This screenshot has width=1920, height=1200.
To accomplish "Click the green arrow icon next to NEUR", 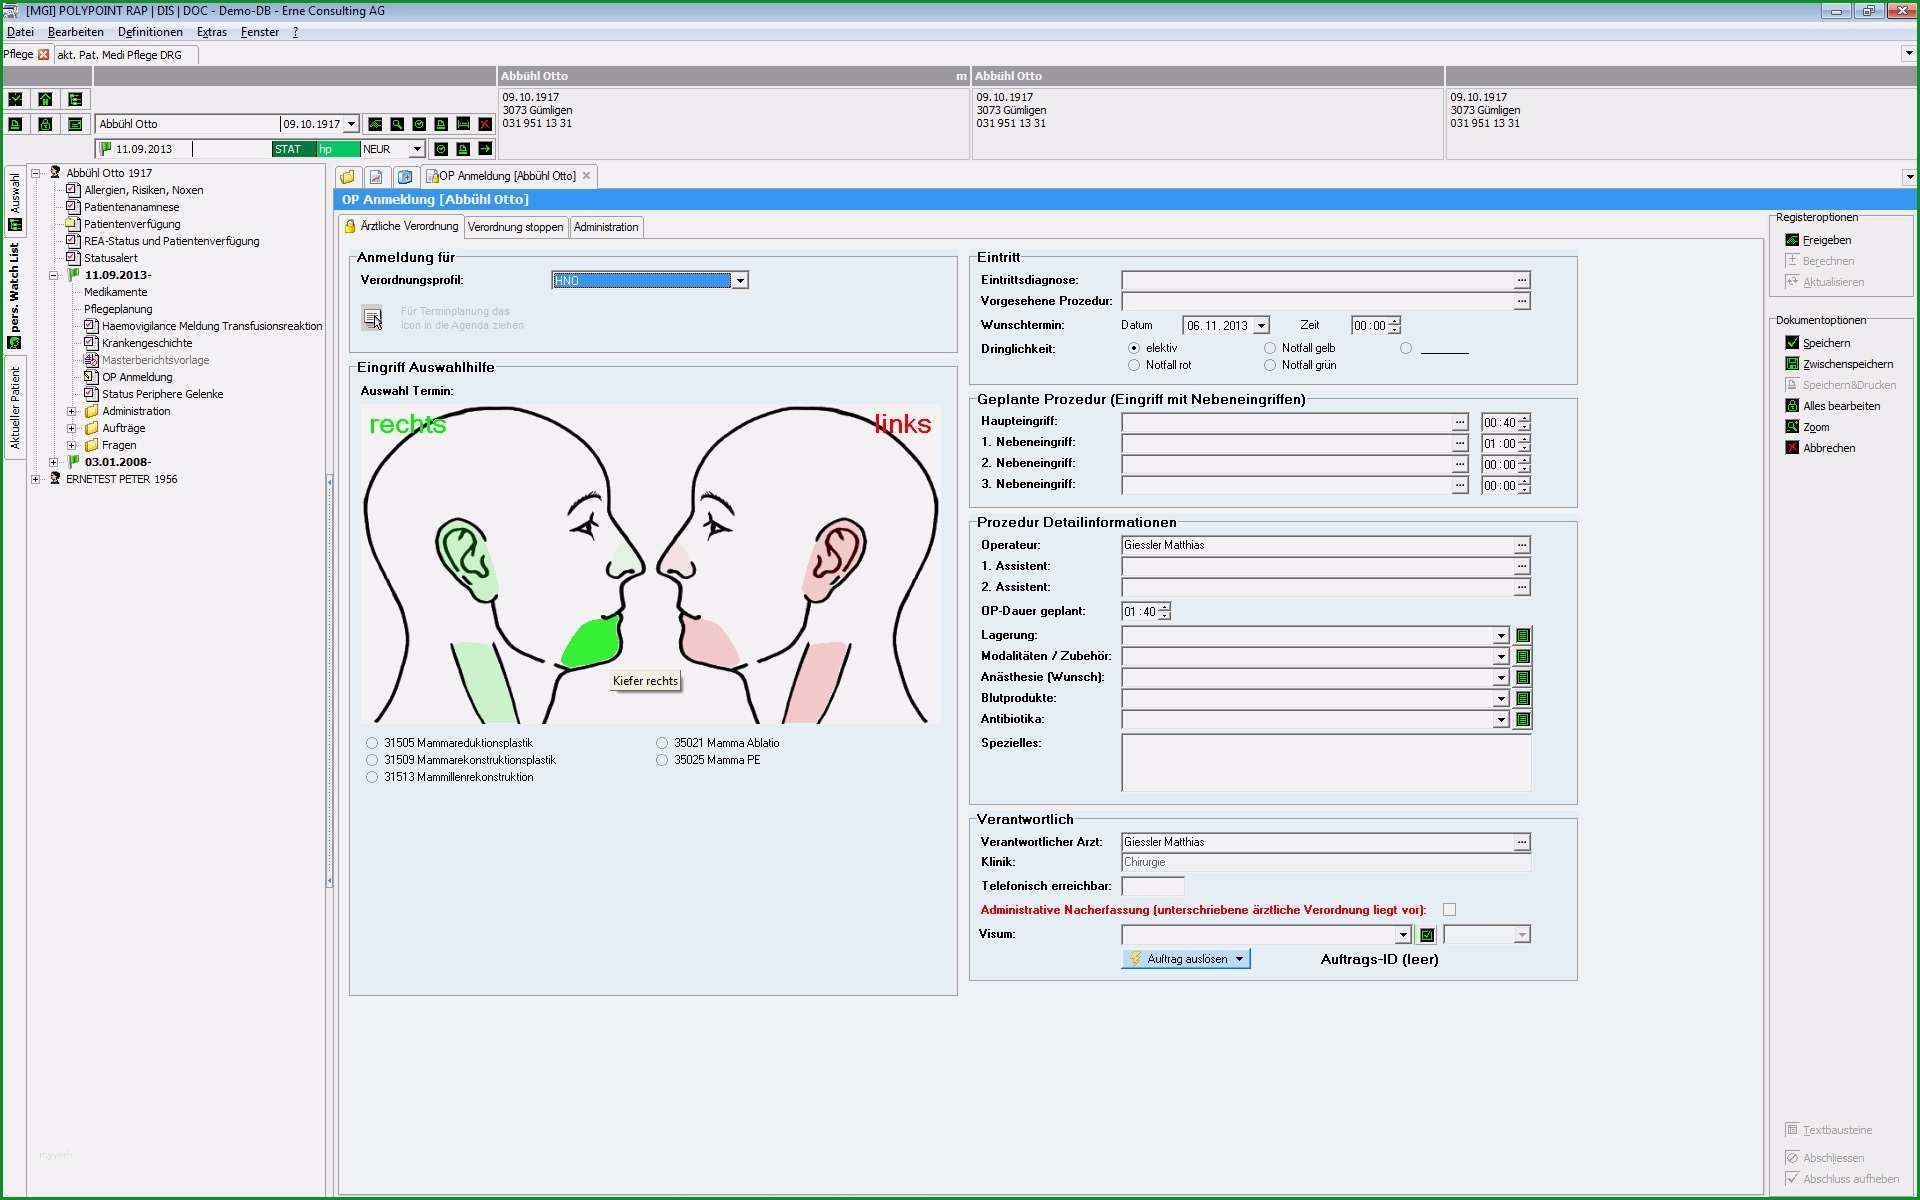I will 485,149.
